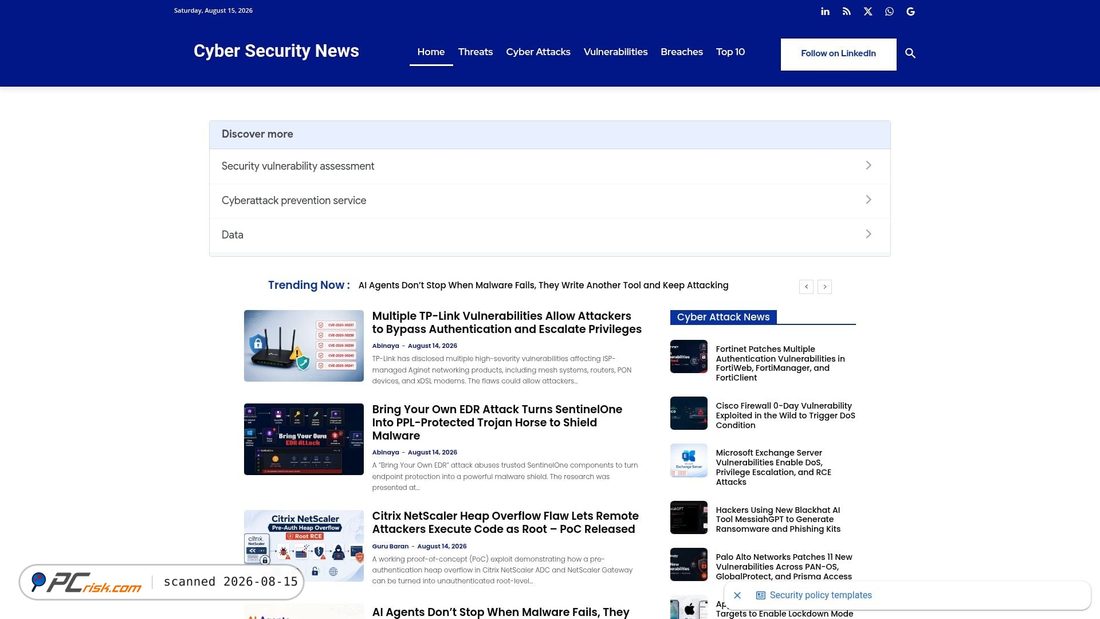The width and height of the screenshot is (1100, 619).
Task: Open the Data discover link
Action: (232, 235)
